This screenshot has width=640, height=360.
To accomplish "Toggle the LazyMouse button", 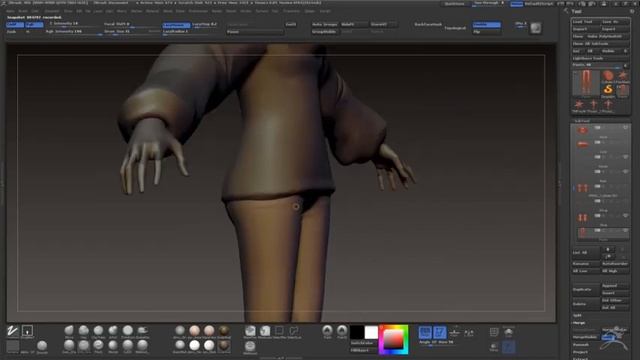I will pyautogui.click(x=176, y=25).
